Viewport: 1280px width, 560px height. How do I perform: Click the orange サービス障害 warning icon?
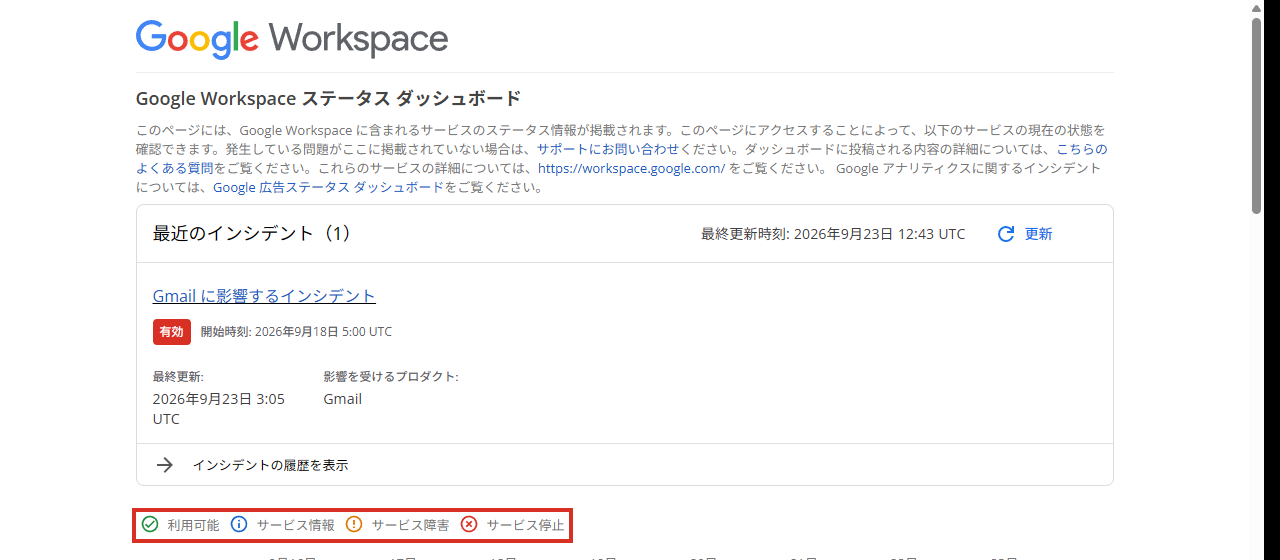354,524
